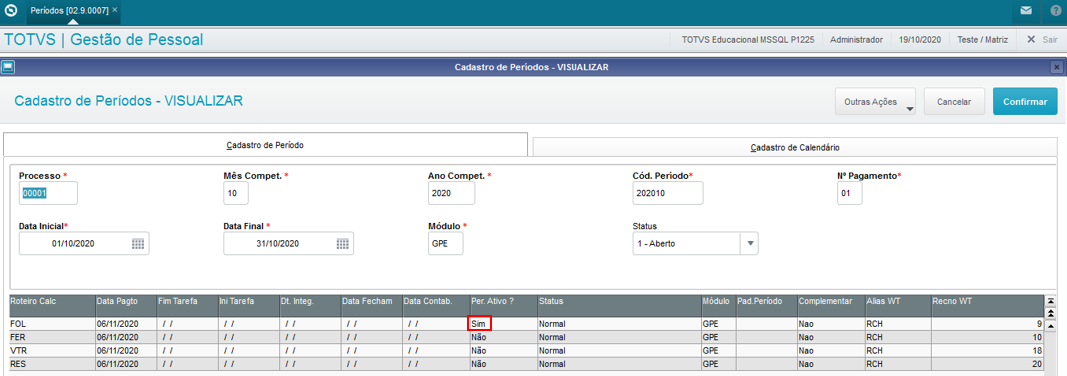
Task: Open the Outras Ações dropdown
Action: coord(875,102)
